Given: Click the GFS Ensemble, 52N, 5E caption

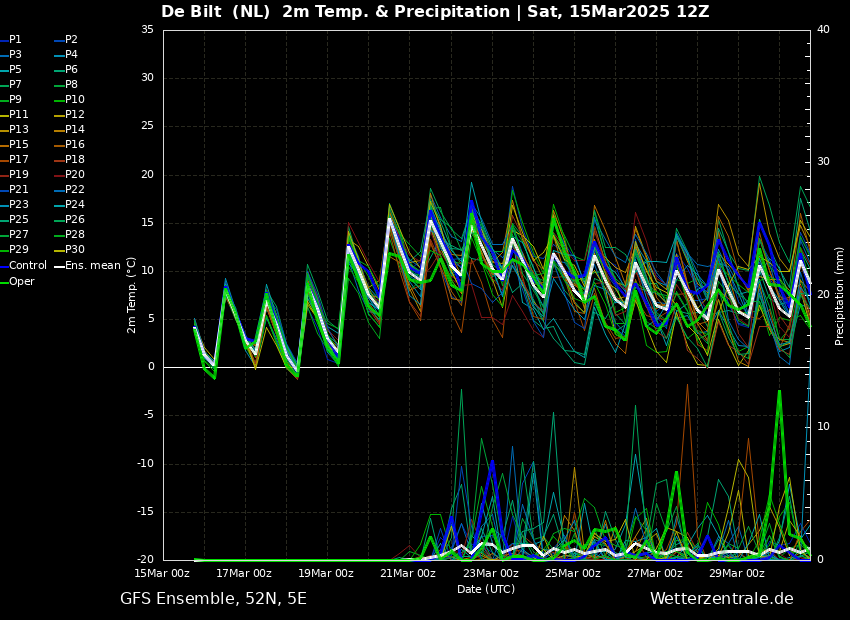Looking at the screenshot, I should click(x=213, y=599).
